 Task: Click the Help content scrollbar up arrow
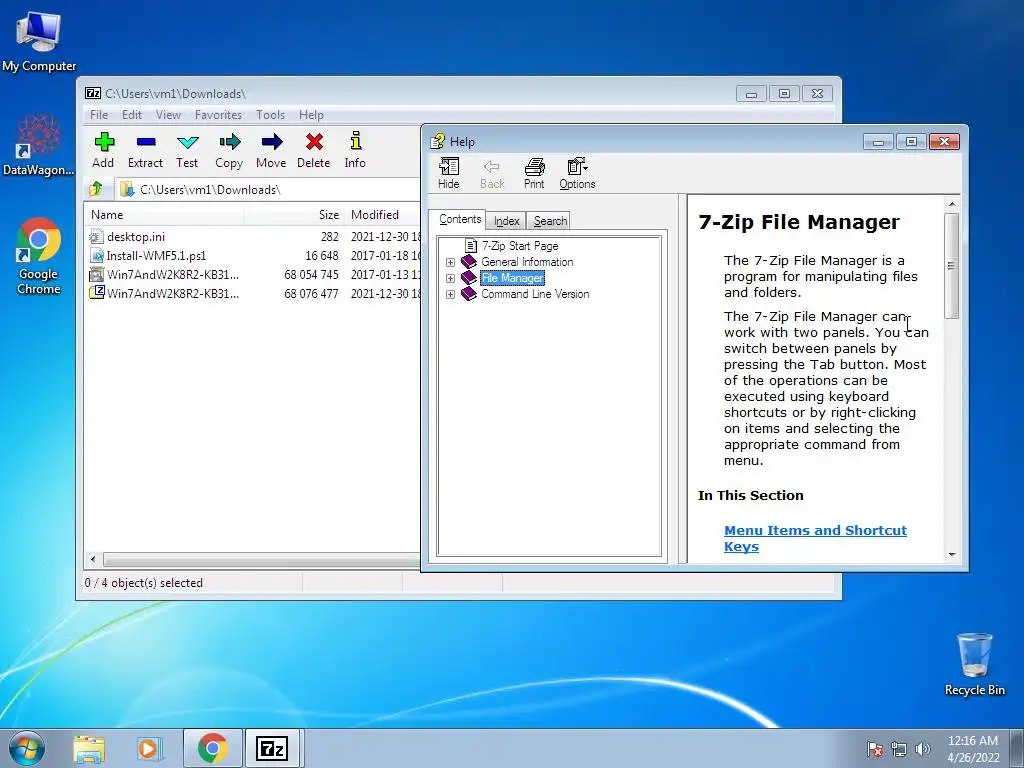(x=952, y=204)
